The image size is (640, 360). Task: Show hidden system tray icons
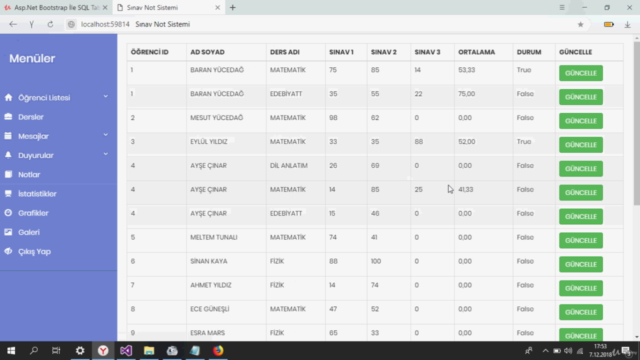(545, 351)
